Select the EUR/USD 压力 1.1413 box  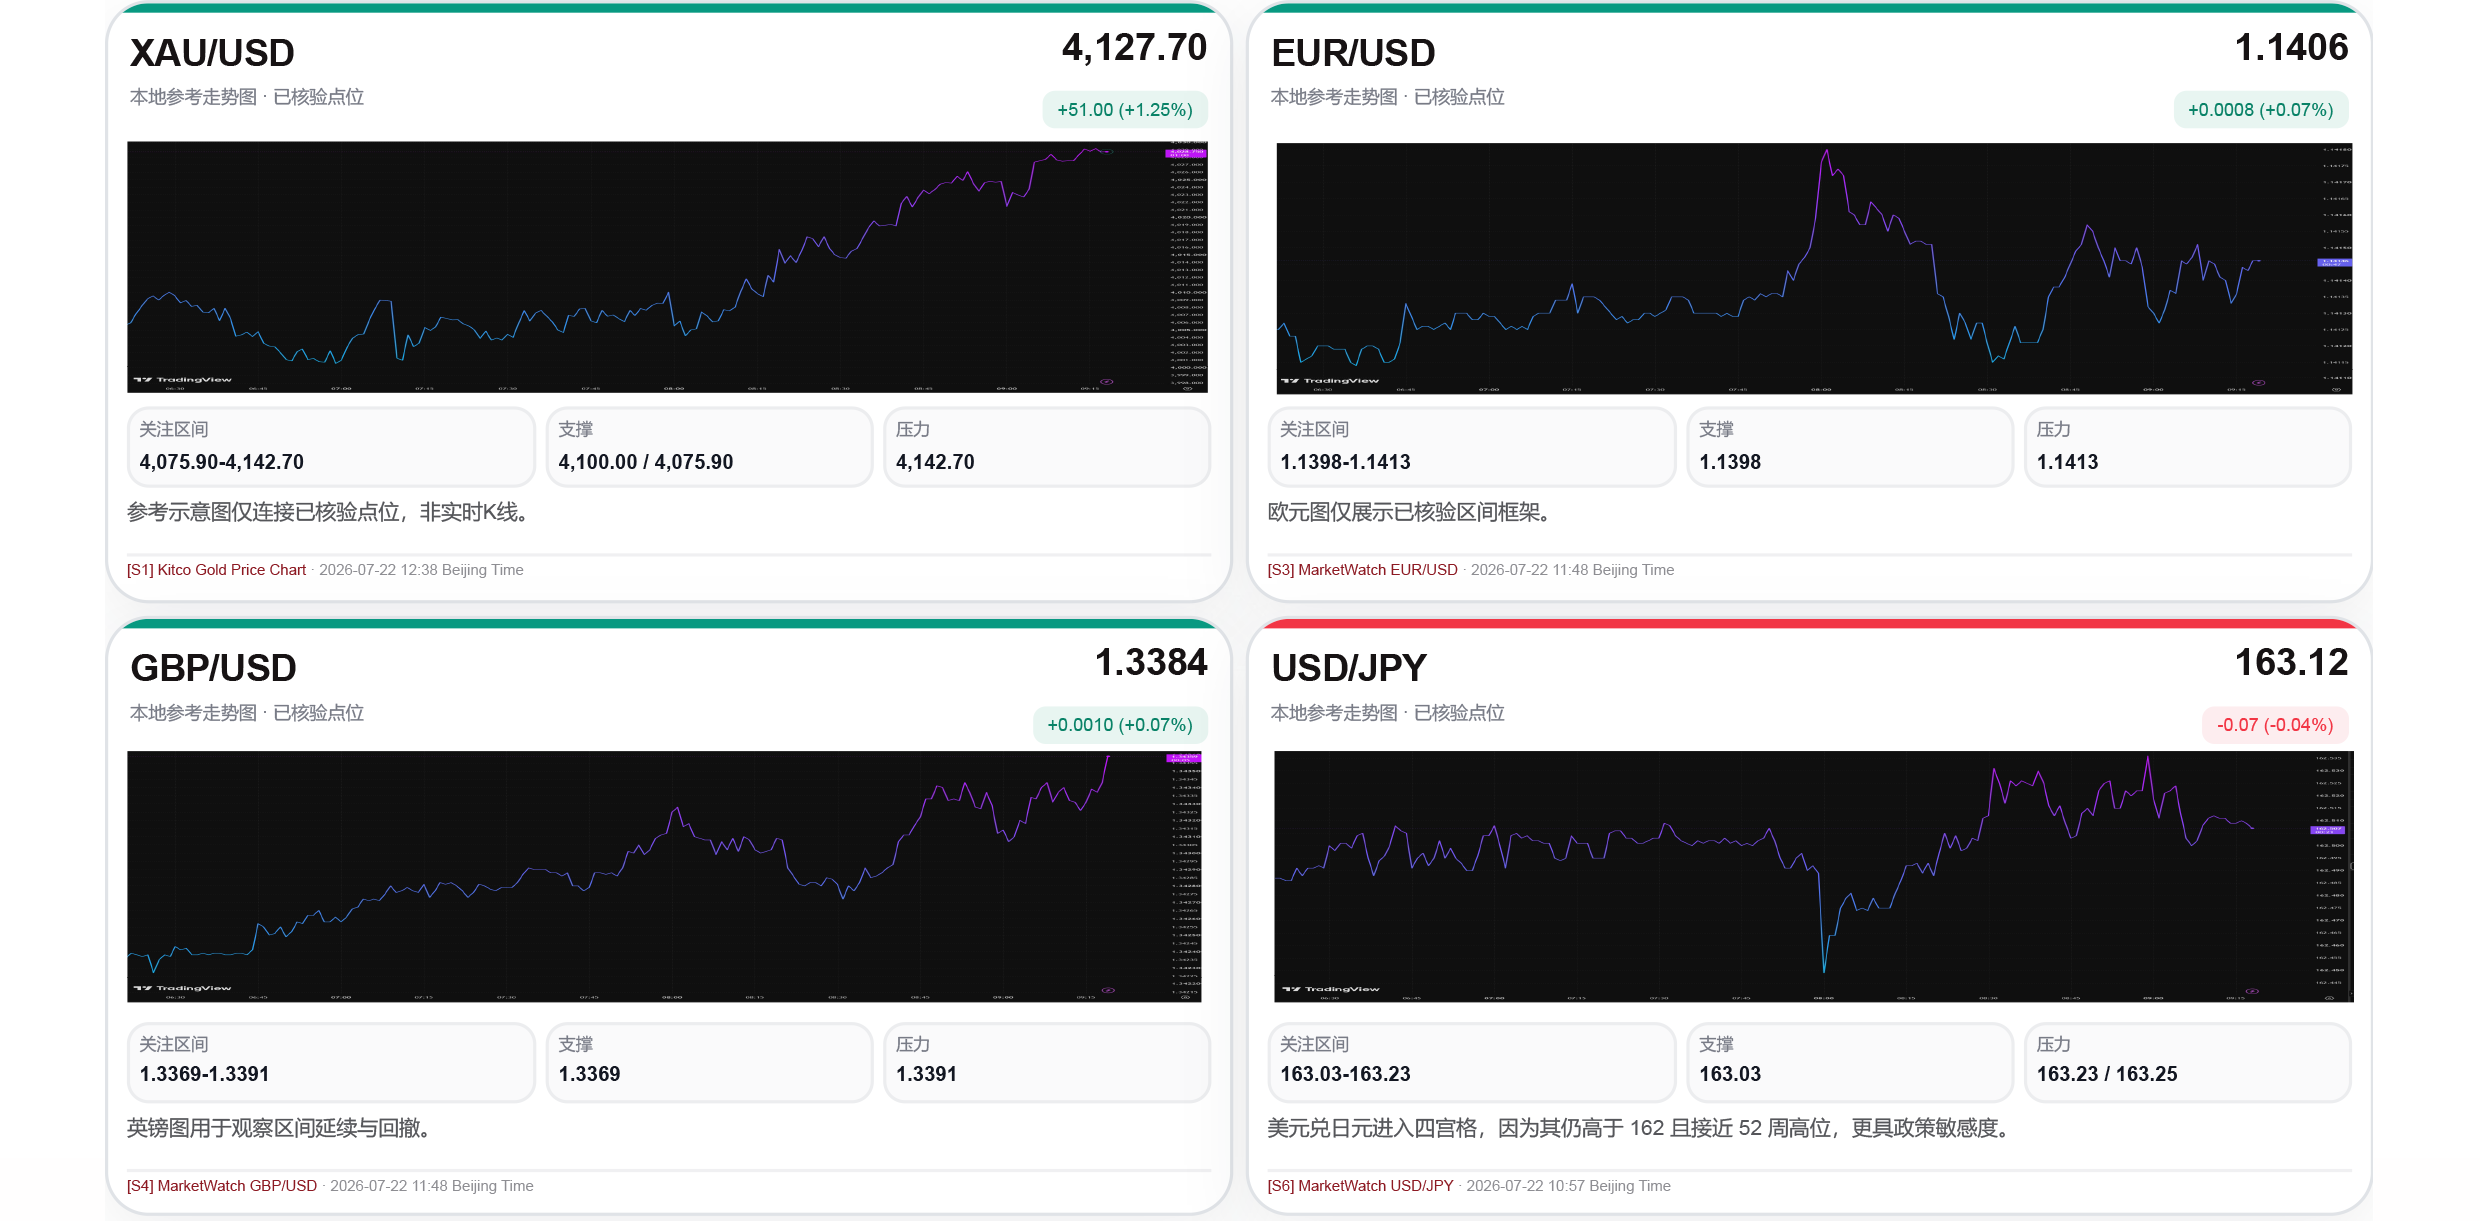click(2188, 447)
